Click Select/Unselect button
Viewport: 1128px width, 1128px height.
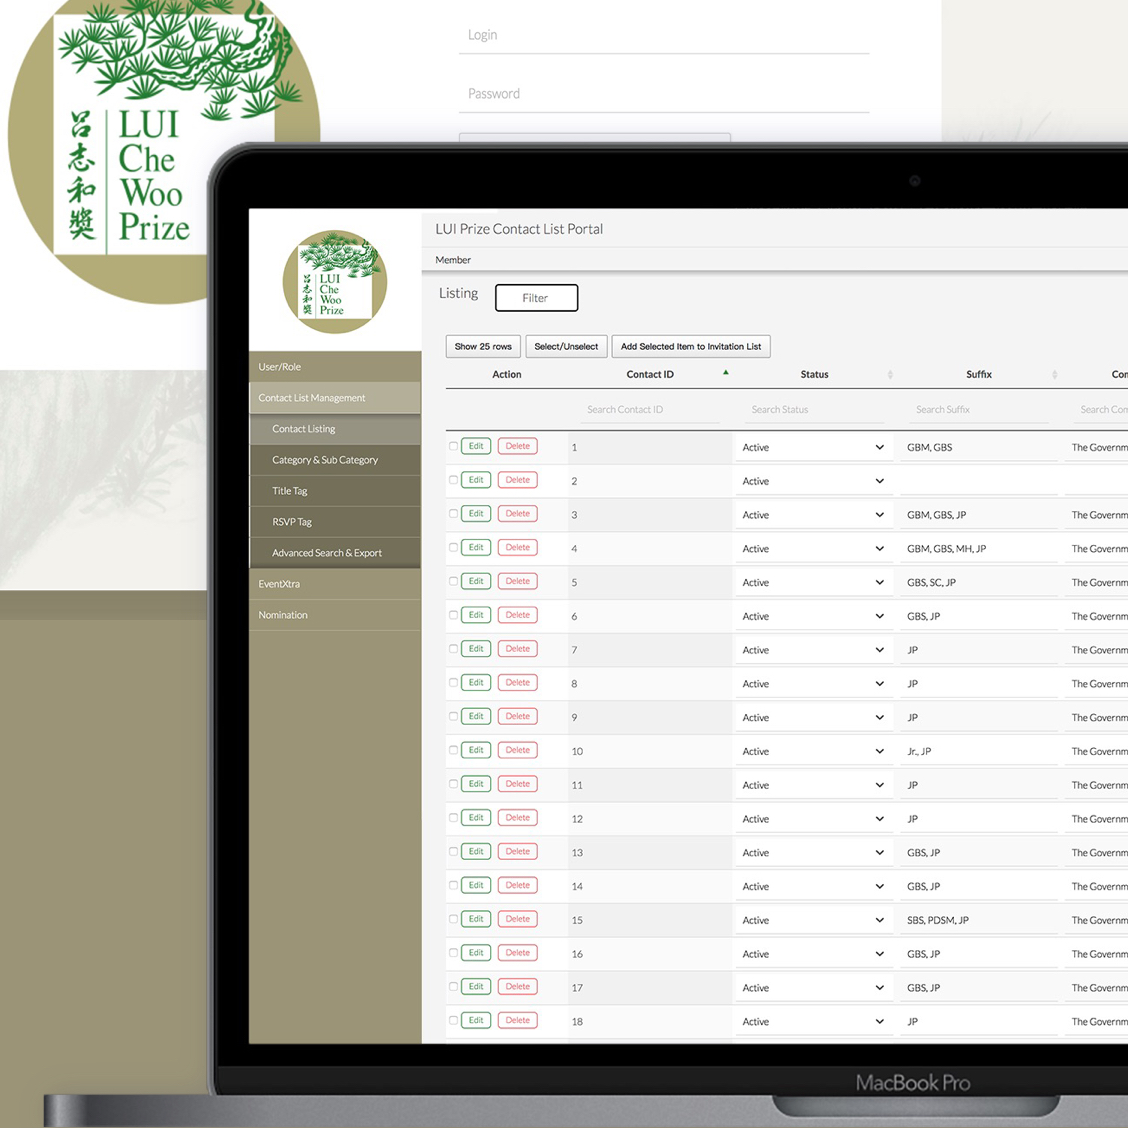566,346
